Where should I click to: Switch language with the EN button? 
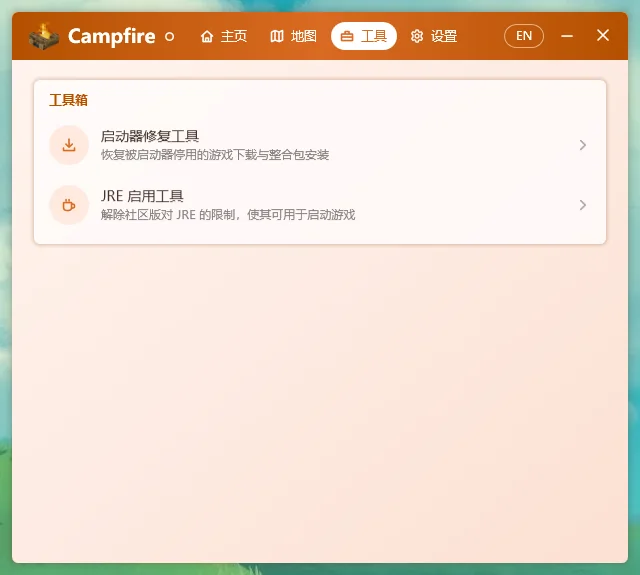pos(524,36)
